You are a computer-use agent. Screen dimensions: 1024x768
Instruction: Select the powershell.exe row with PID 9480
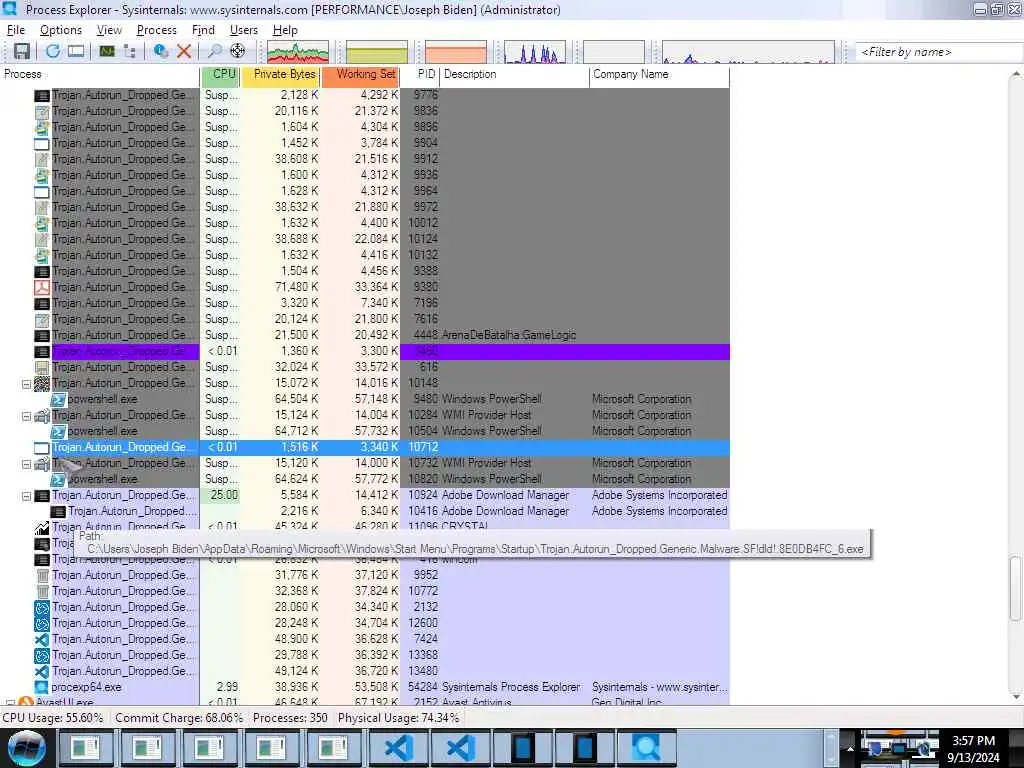point(364,399)
